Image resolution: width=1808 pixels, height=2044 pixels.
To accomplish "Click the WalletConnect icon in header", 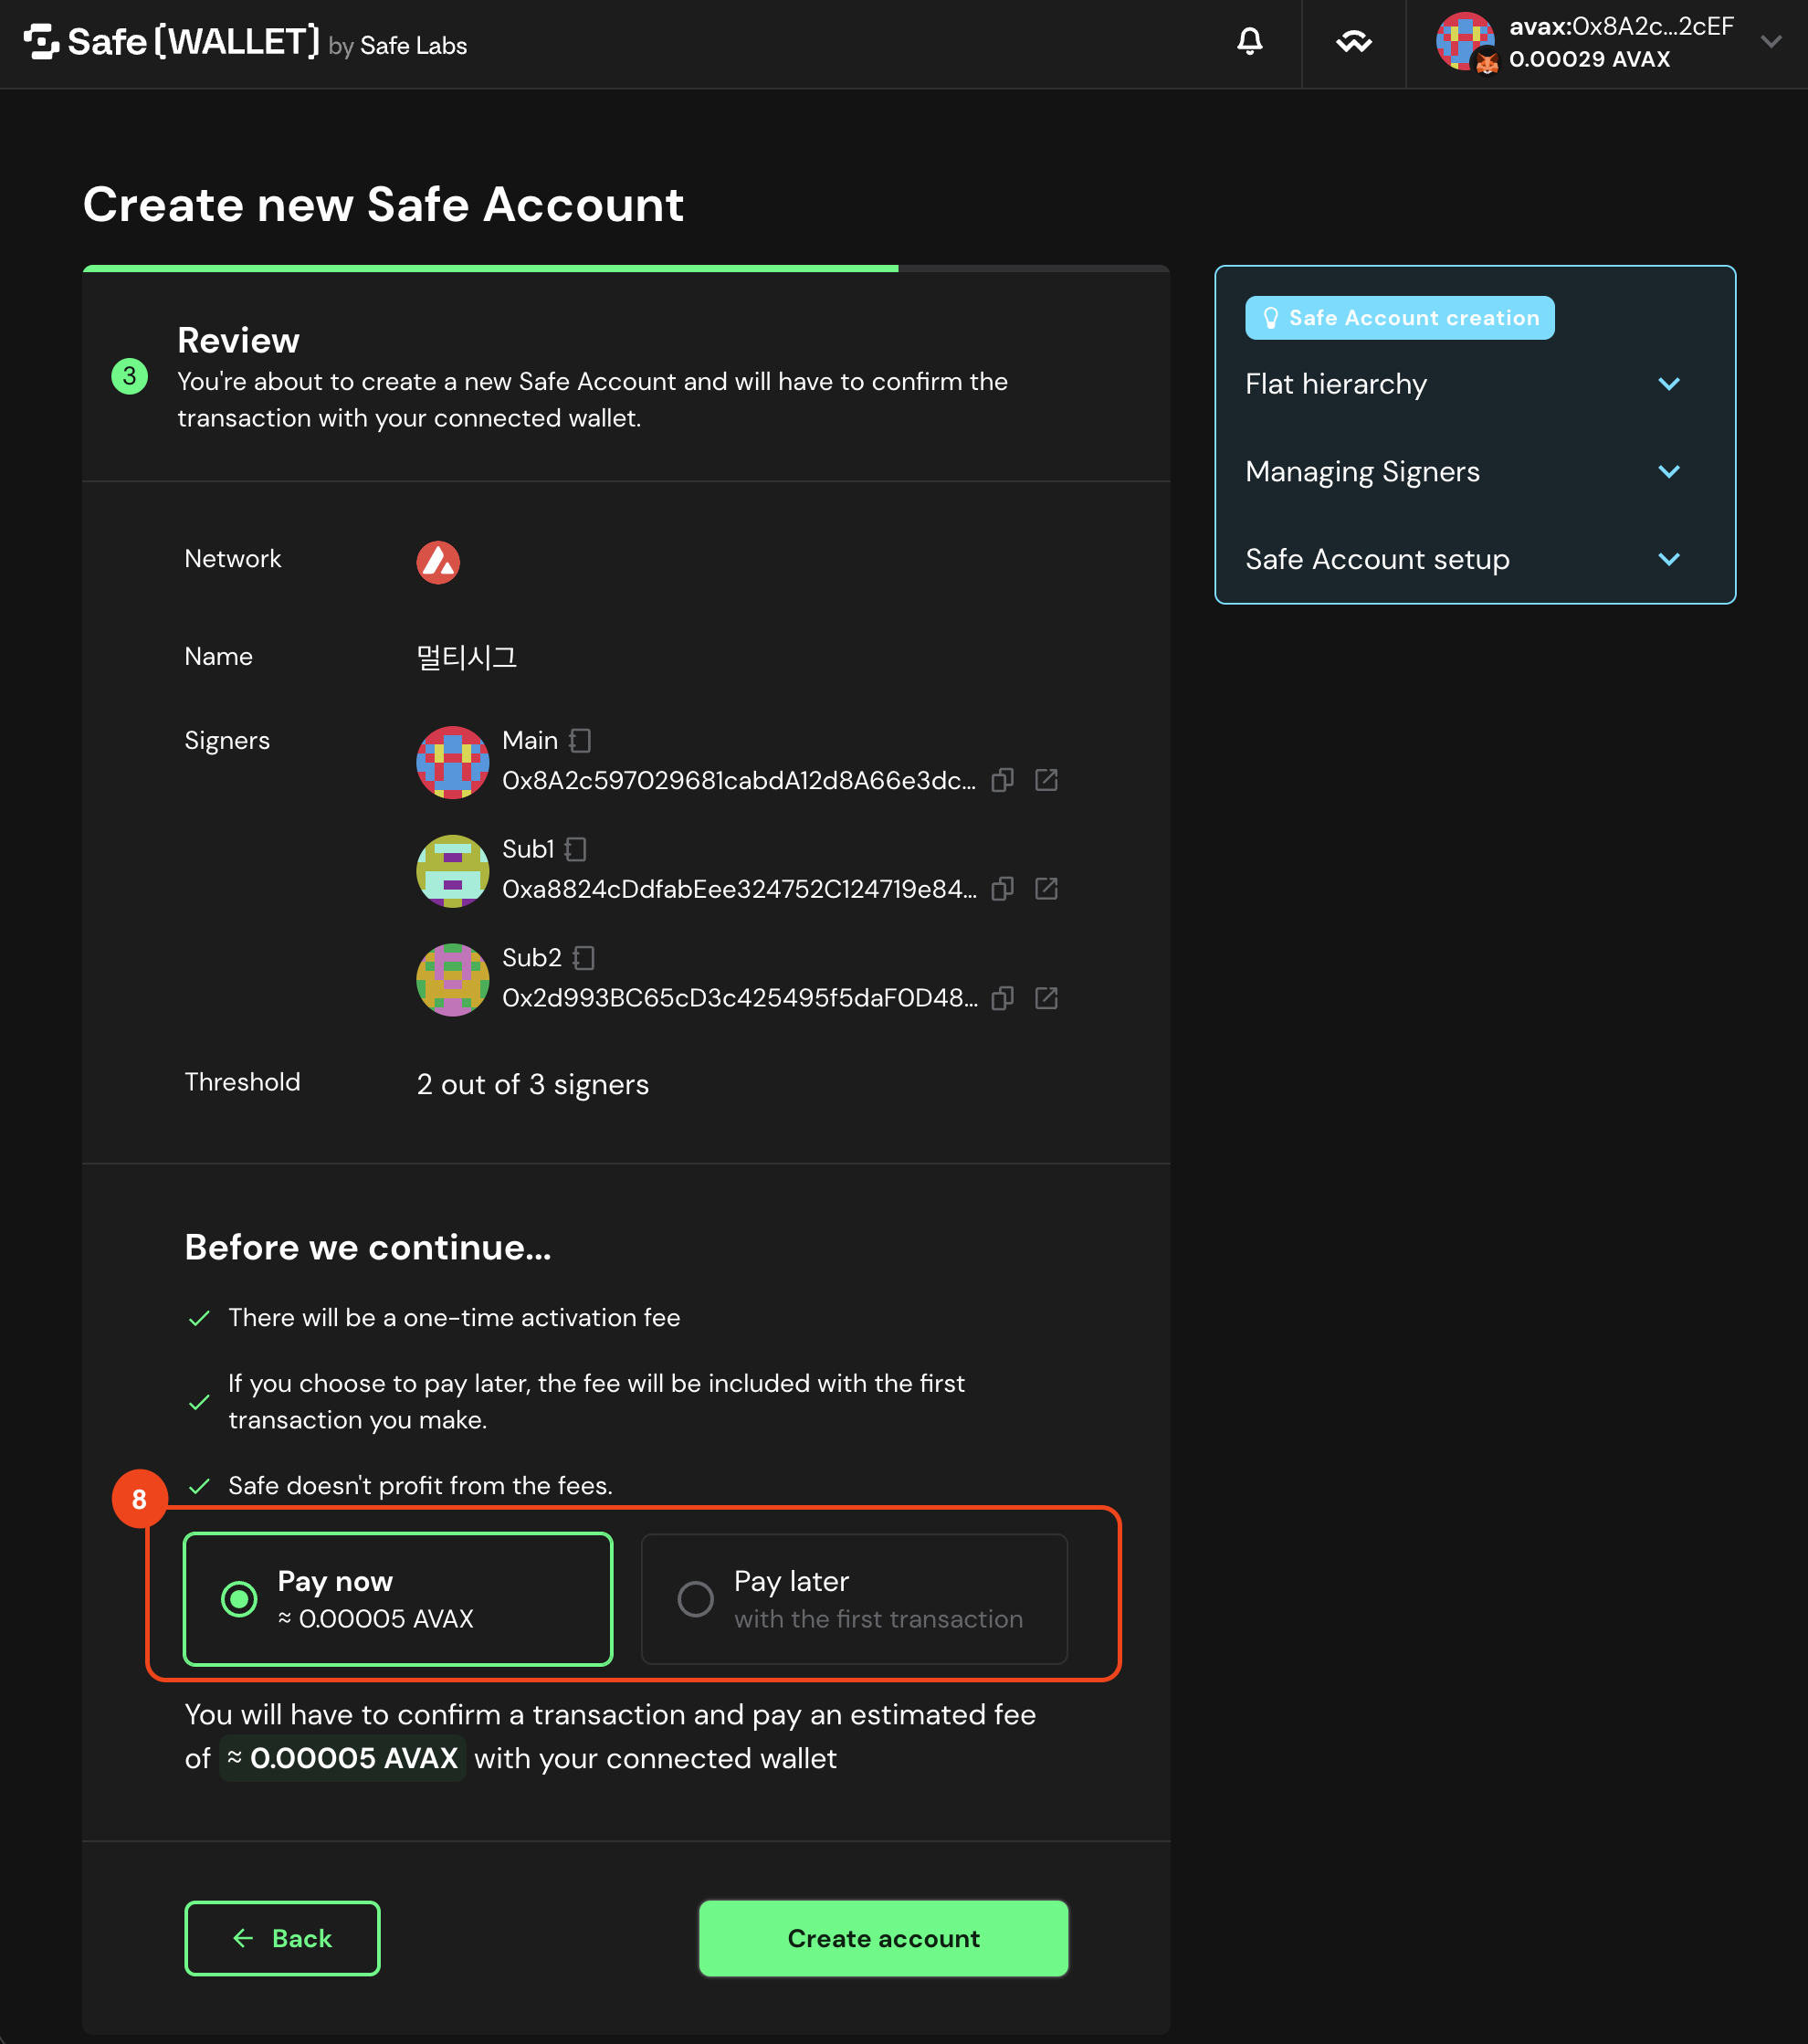I will pos(1353,42).
